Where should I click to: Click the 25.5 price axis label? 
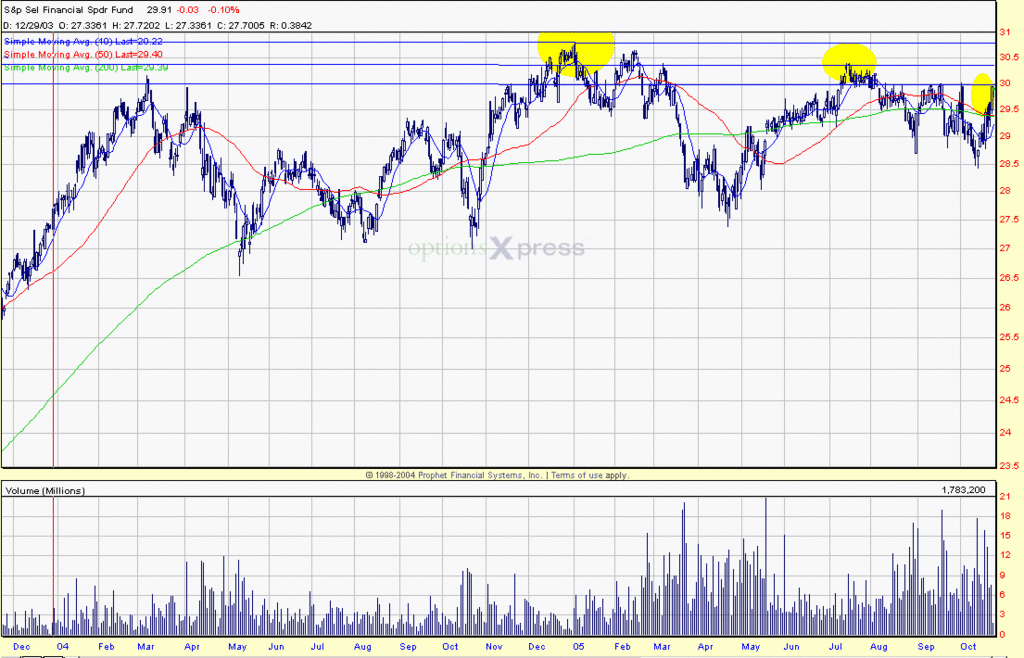point(1008,337)
